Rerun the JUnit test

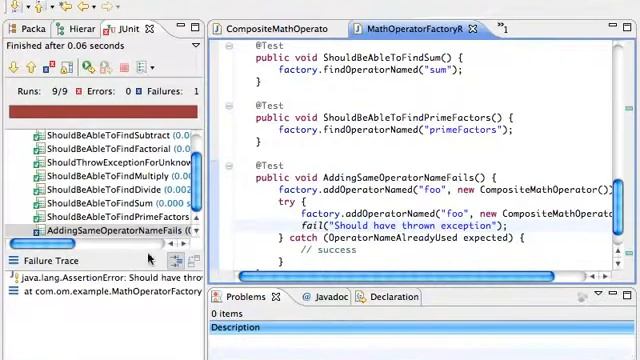click(x=88, y=68)
